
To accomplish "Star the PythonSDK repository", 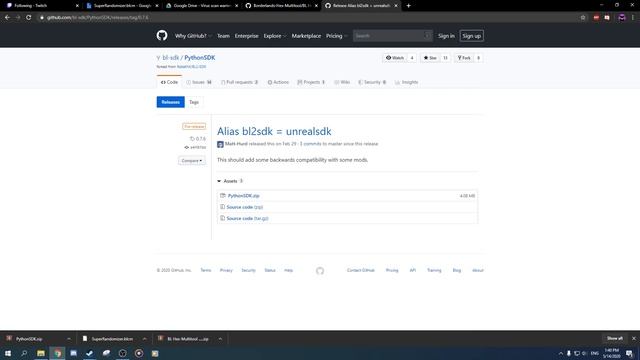I will click(430, 58).
